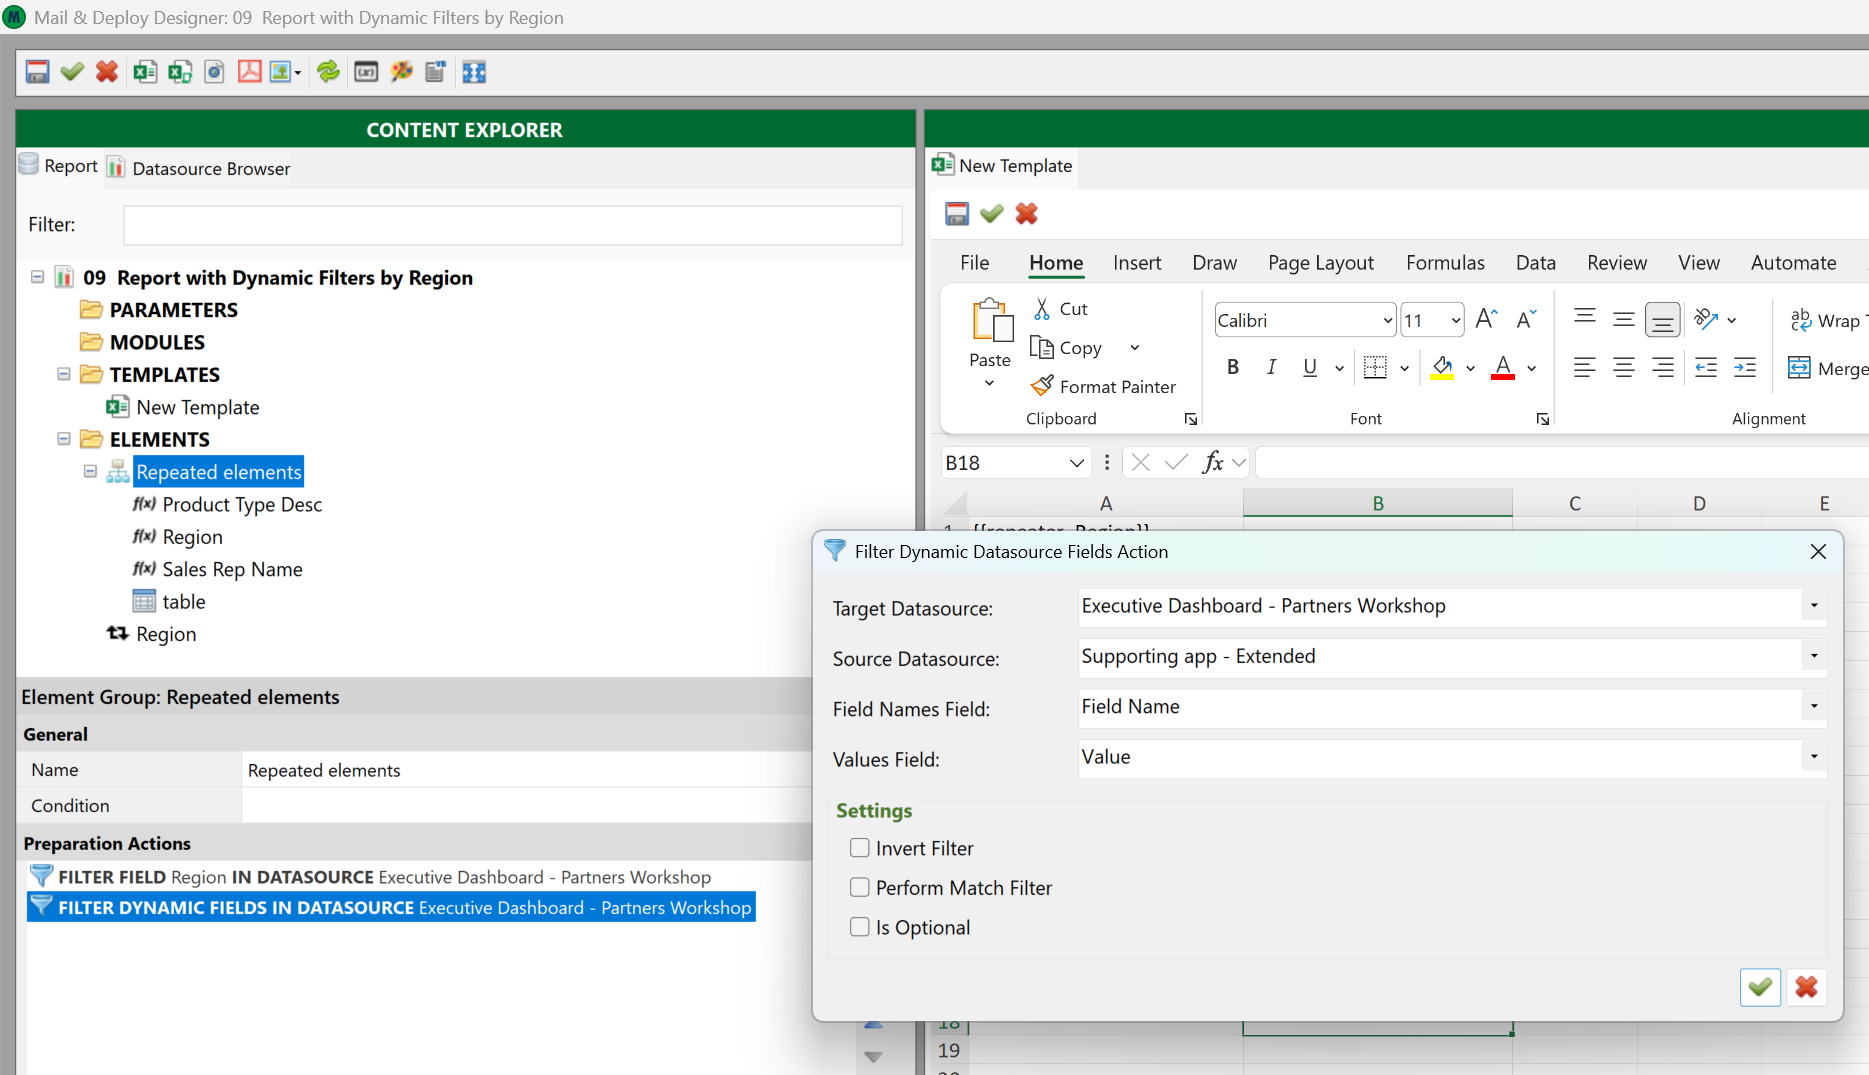Open the Insert ribbon tab
This screenshot has height=1075, width=1869.
pyautogui.click(x=1137, y=263)
